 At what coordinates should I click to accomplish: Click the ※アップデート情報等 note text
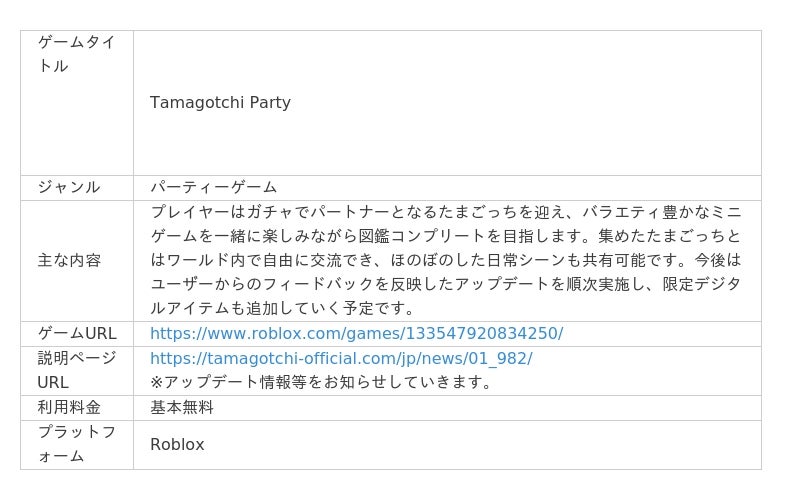[x=320, y=382]
